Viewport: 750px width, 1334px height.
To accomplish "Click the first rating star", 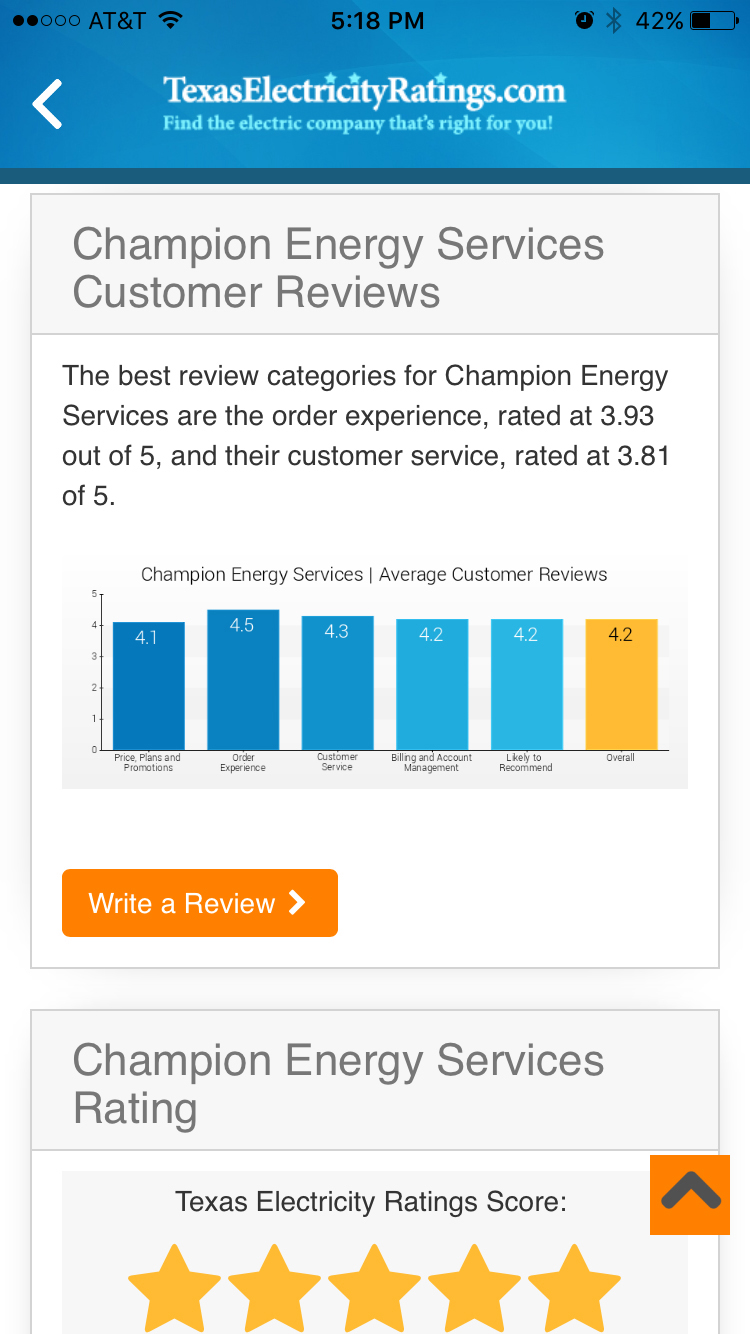I will [174, 1290].
